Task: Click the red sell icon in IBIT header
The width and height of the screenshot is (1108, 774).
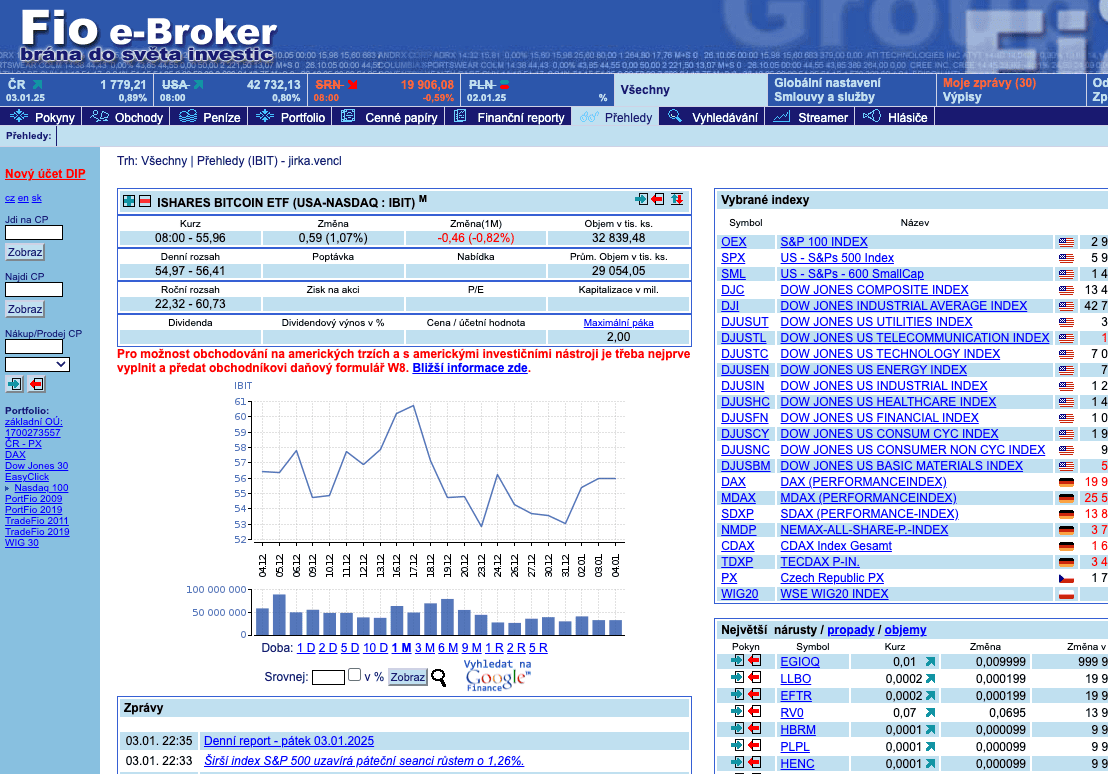Action: (x=658, y=200)
